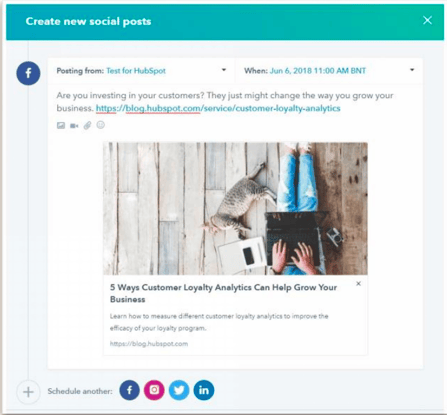Attach a file using the paperclip icon

point(87,125)
